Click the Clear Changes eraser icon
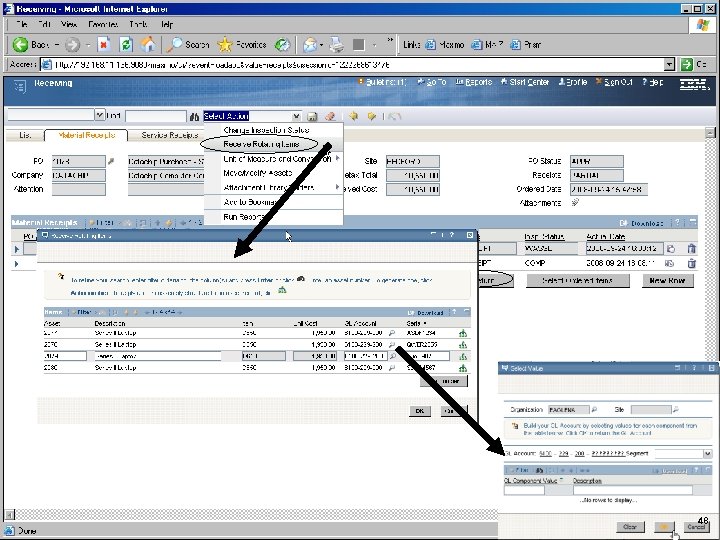Viewport: 720px width, 540px height. [330, 117]
